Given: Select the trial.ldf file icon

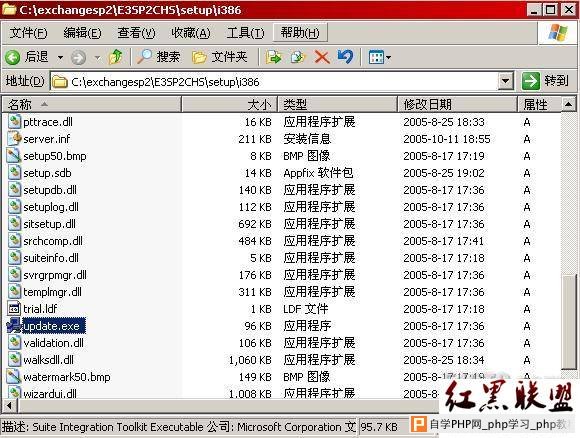Looking at the screenshot, I should 14,309.
